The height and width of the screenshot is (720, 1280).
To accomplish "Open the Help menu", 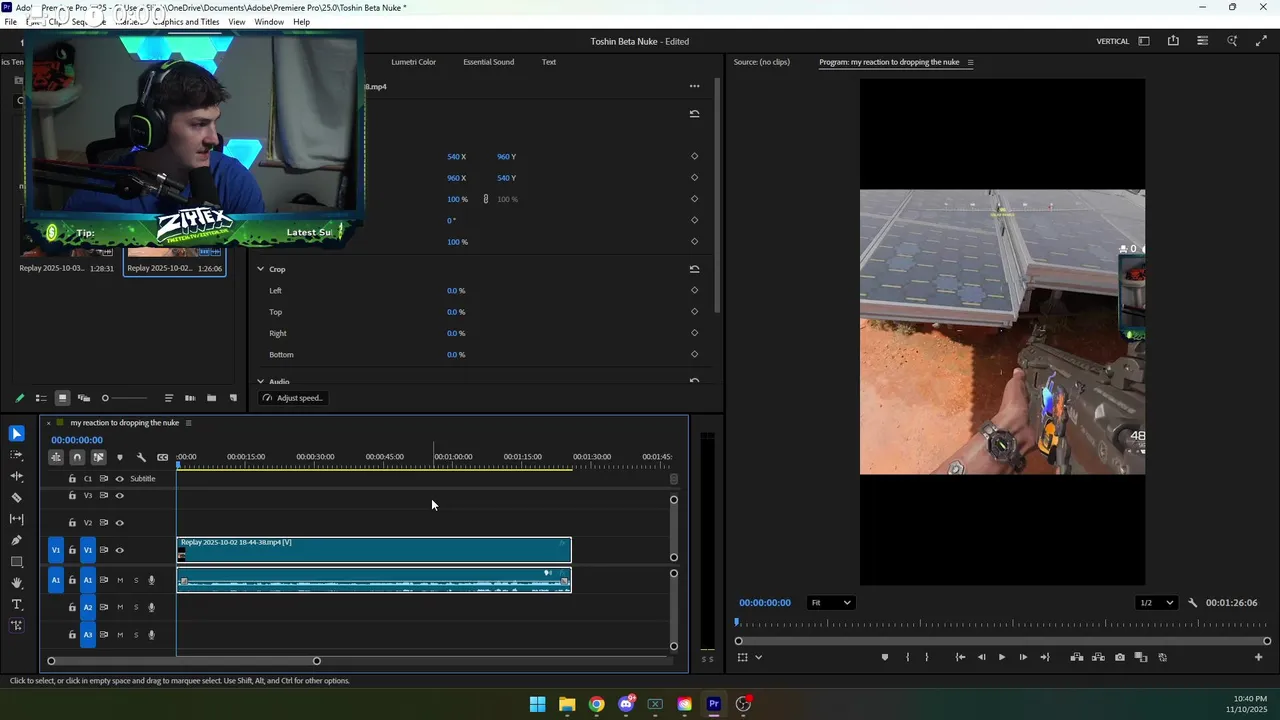I will tap(301, 22).
